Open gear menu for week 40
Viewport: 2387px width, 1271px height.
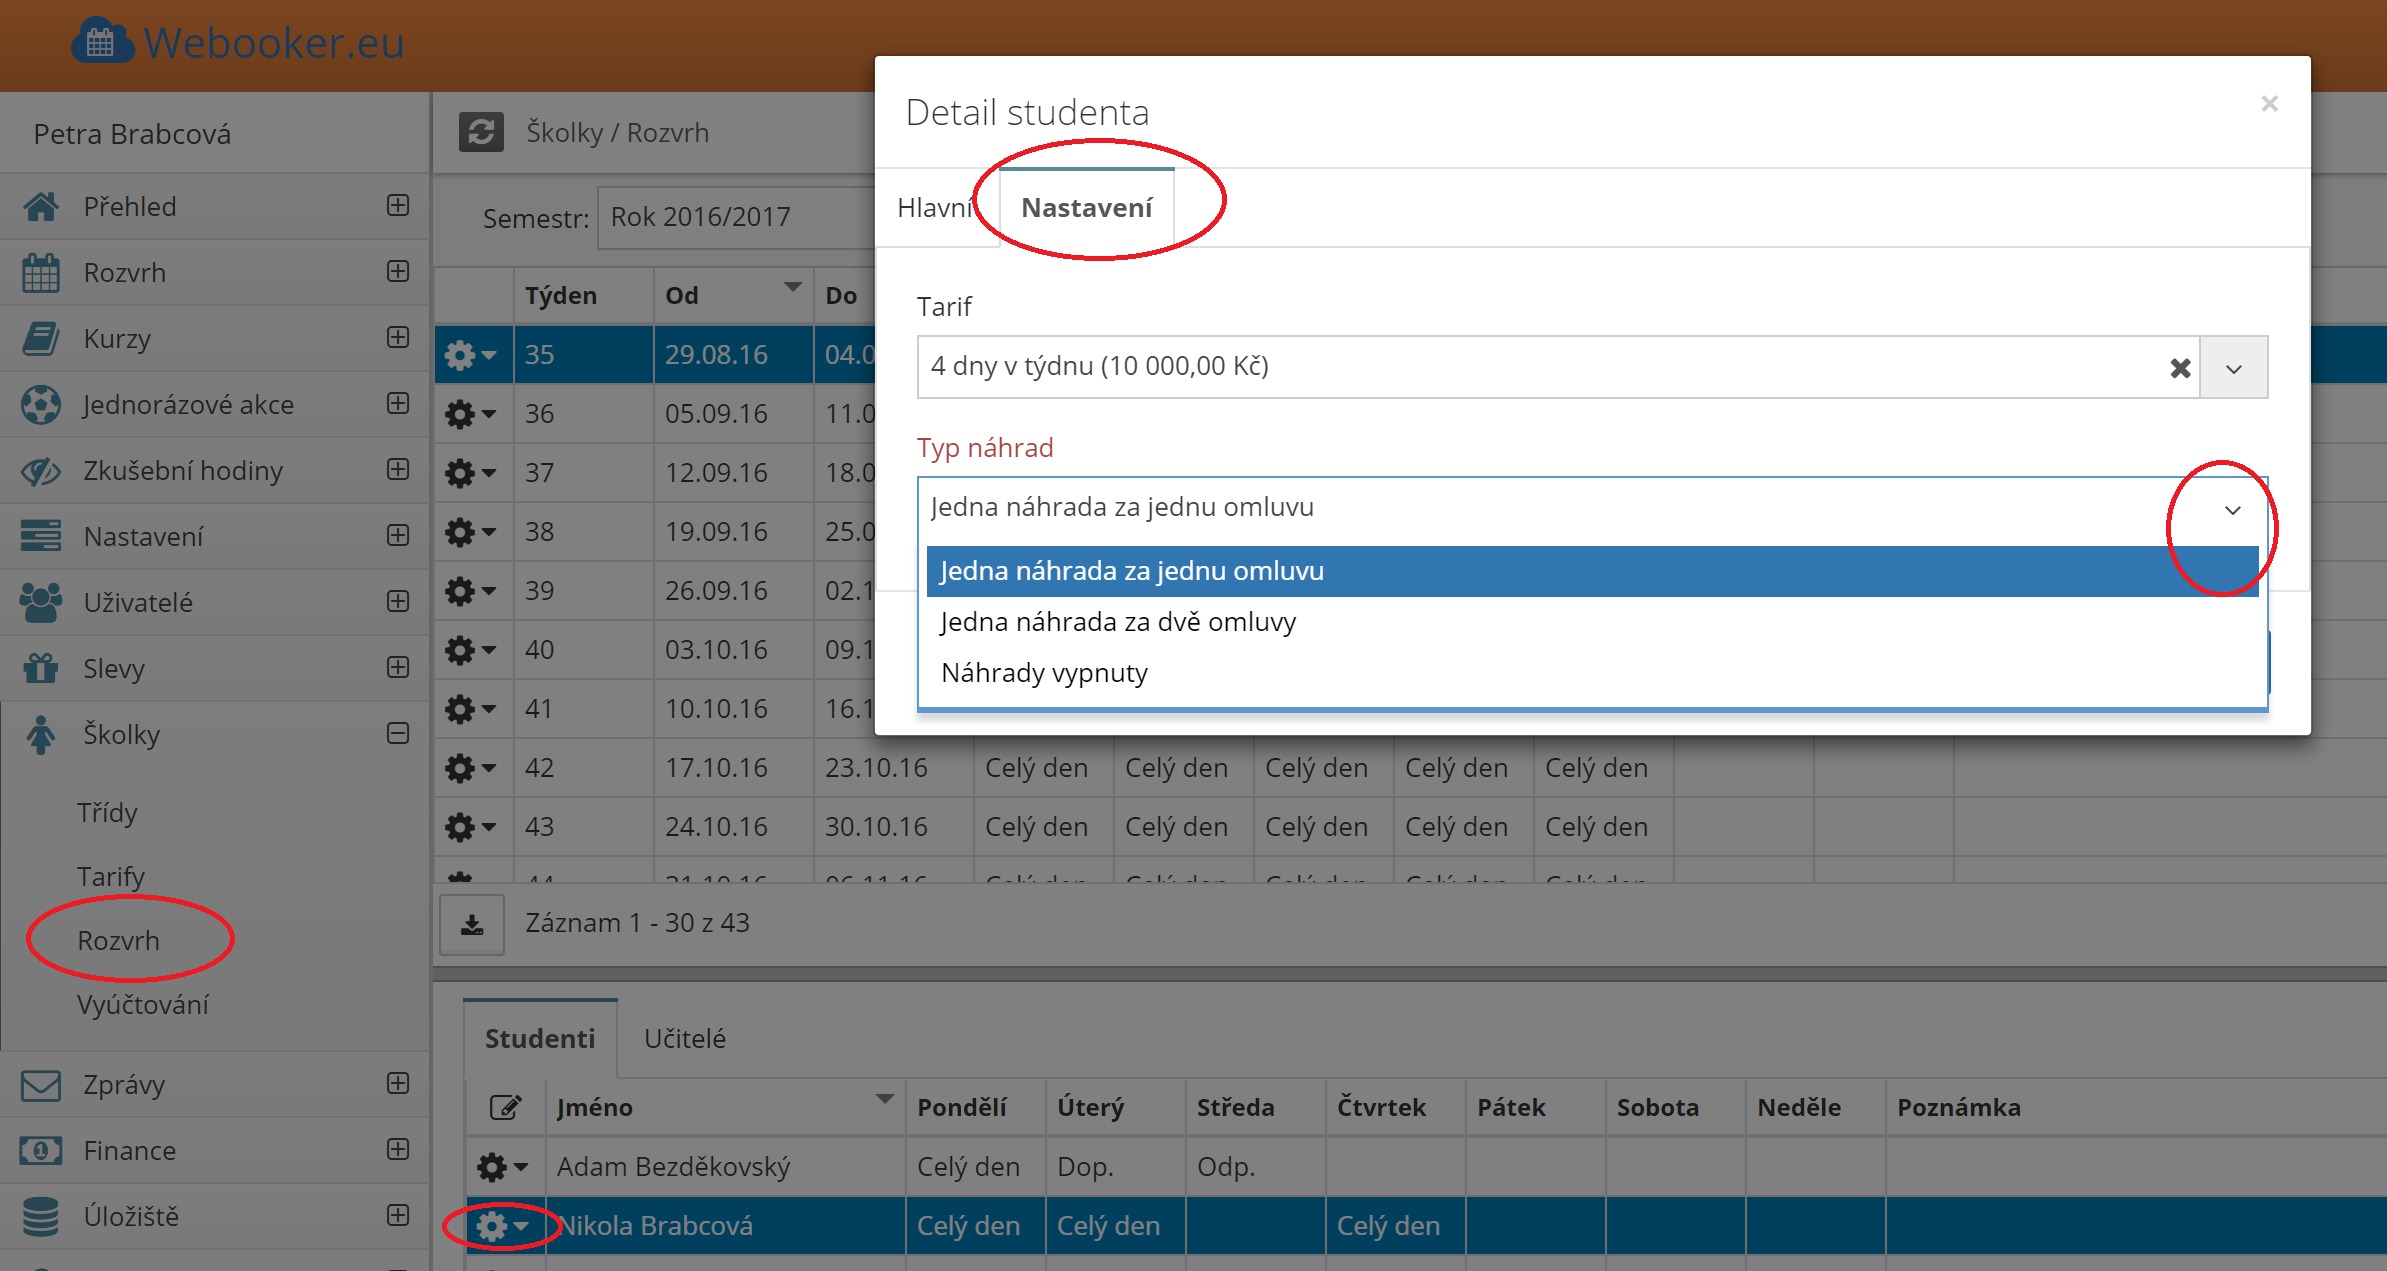[x=471, y=650]
